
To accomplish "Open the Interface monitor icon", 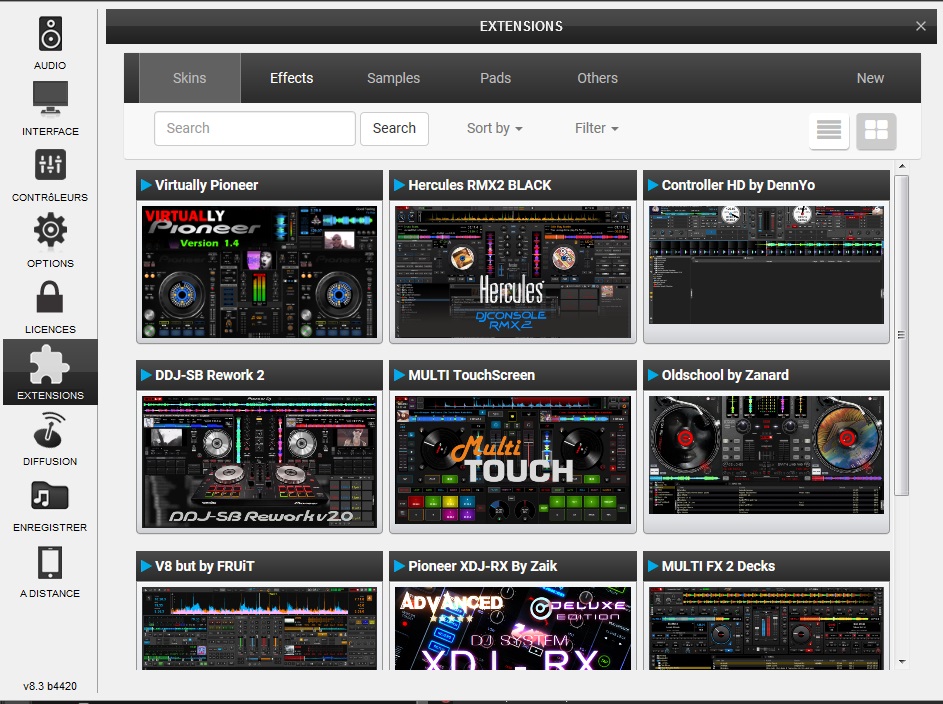I will (x=50, y=99).
